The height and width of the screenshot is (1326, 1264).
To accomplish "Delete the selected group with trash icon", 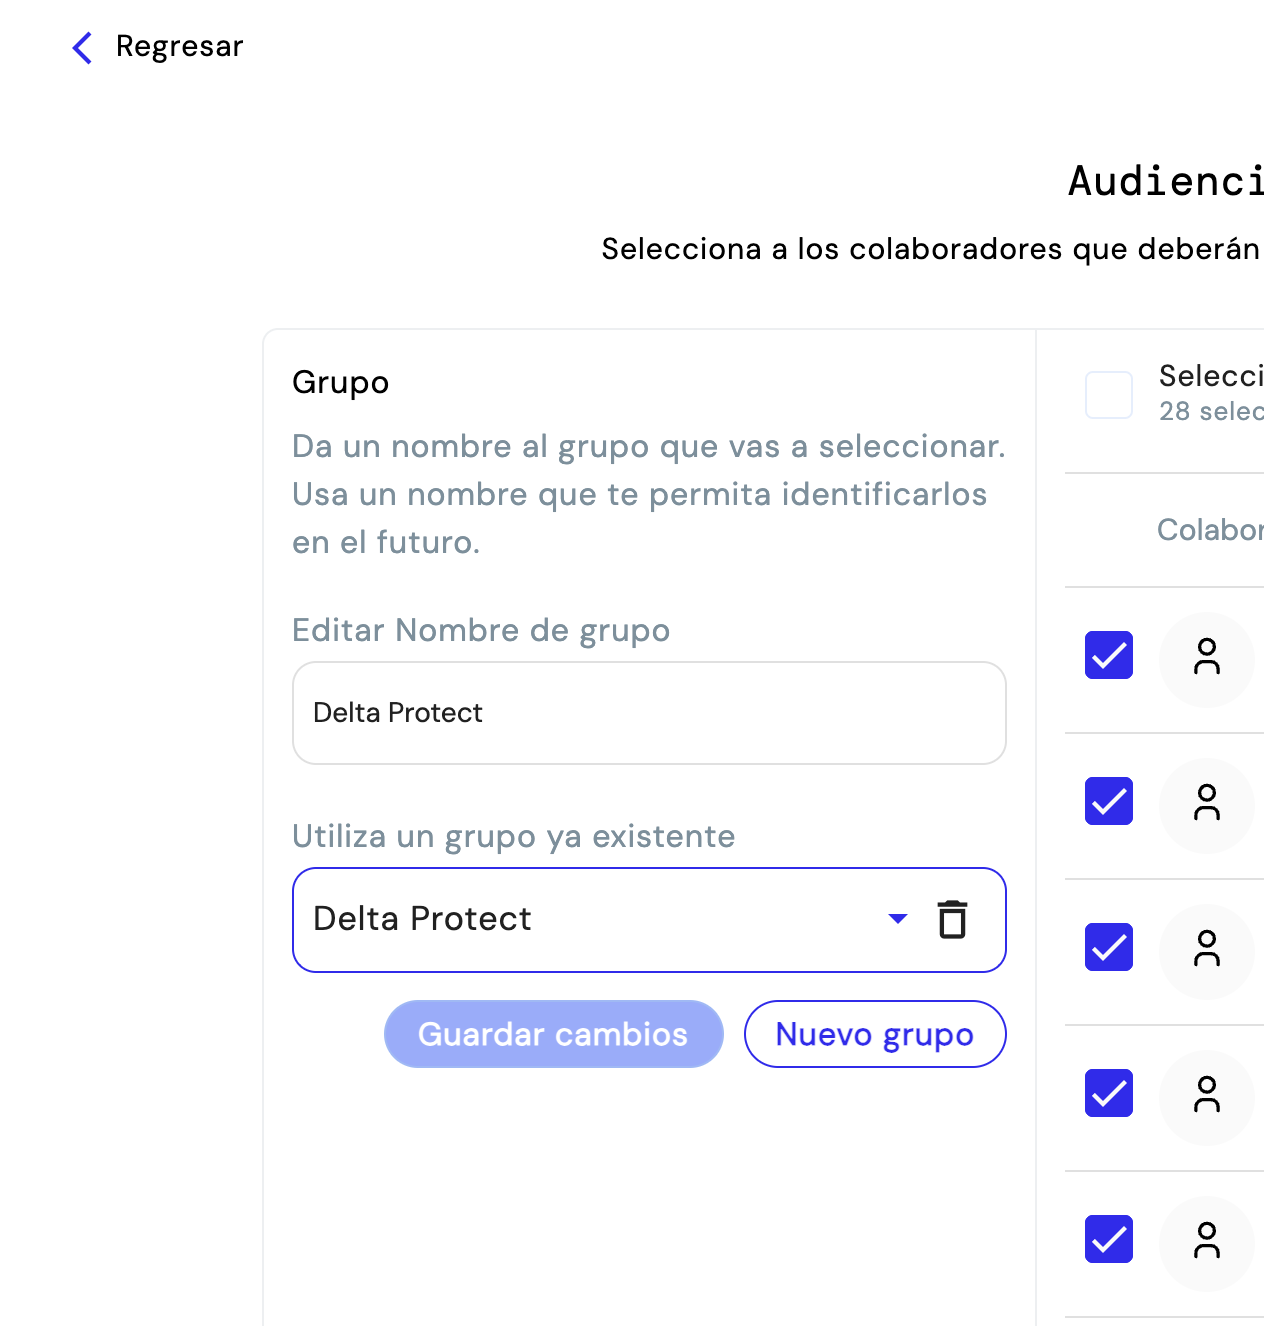I will coord(952,920).
